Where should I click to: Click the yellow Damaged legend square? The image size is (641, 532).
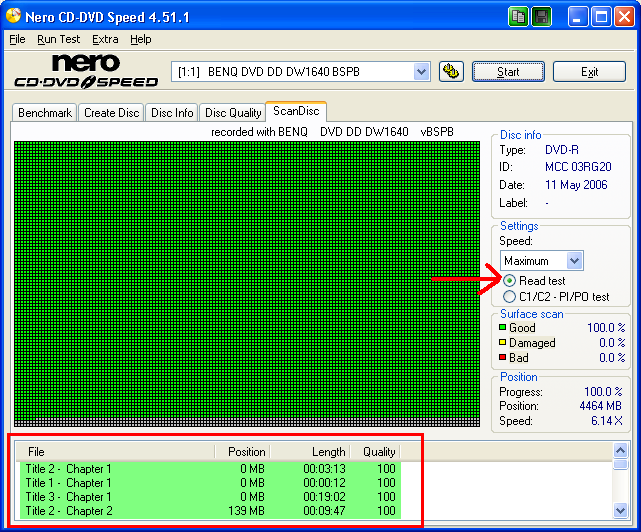point(504,343)
